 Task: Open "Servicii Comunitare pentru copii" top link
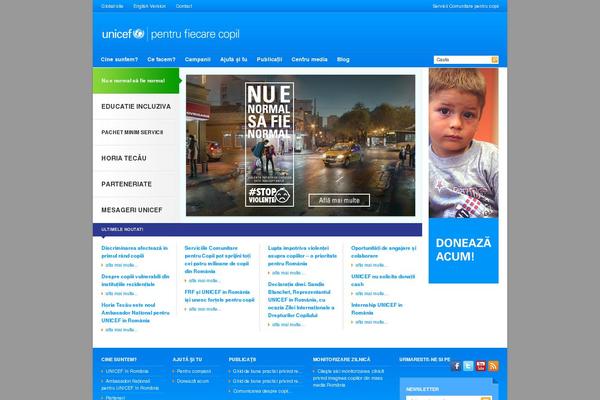click(465, 6)
